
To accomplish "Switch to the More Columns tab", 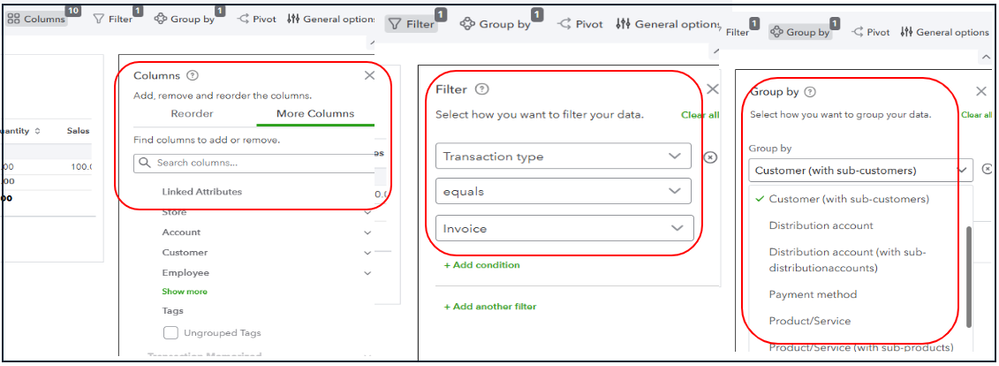I will point(315,114).
